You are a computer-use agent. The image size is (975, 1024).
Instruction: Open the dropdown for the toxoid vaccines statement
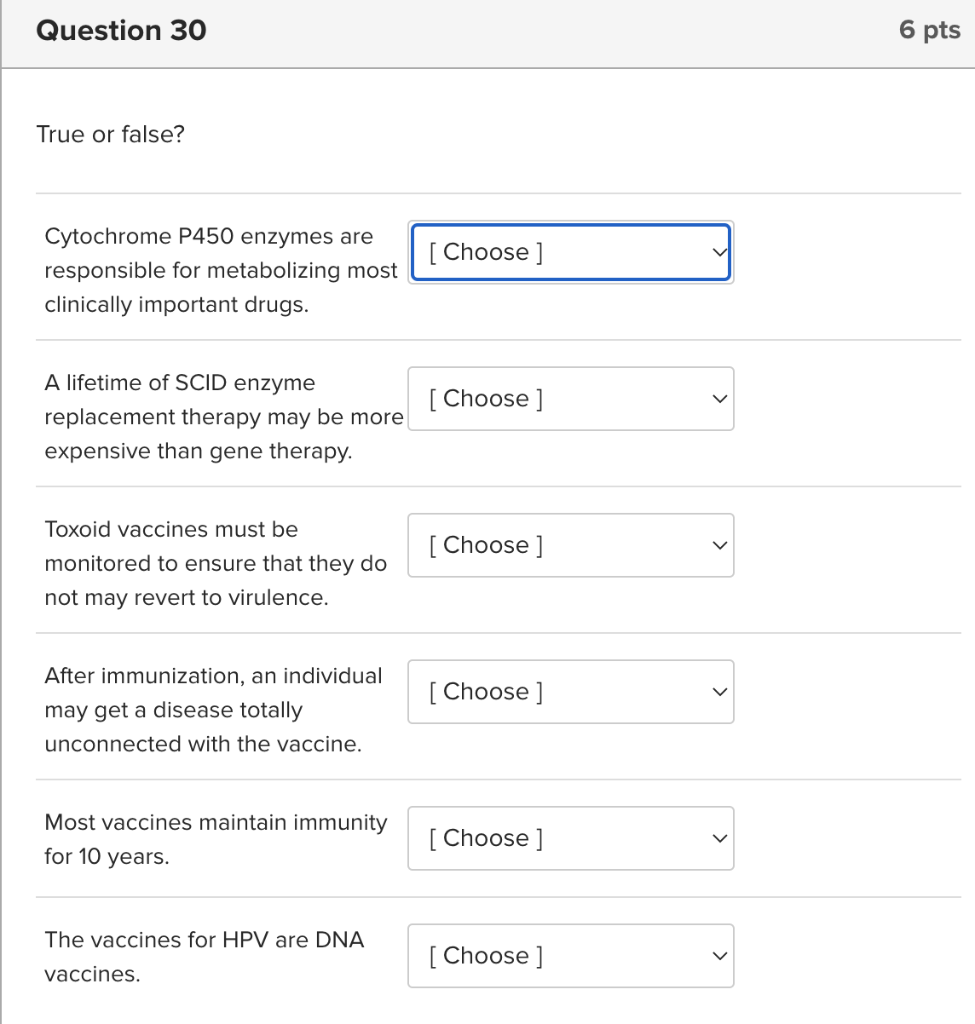click(x=570, y=545)
